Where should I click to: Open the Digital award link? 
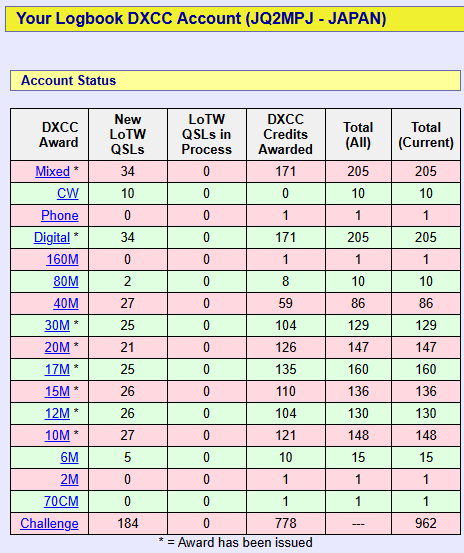point(52,238)
